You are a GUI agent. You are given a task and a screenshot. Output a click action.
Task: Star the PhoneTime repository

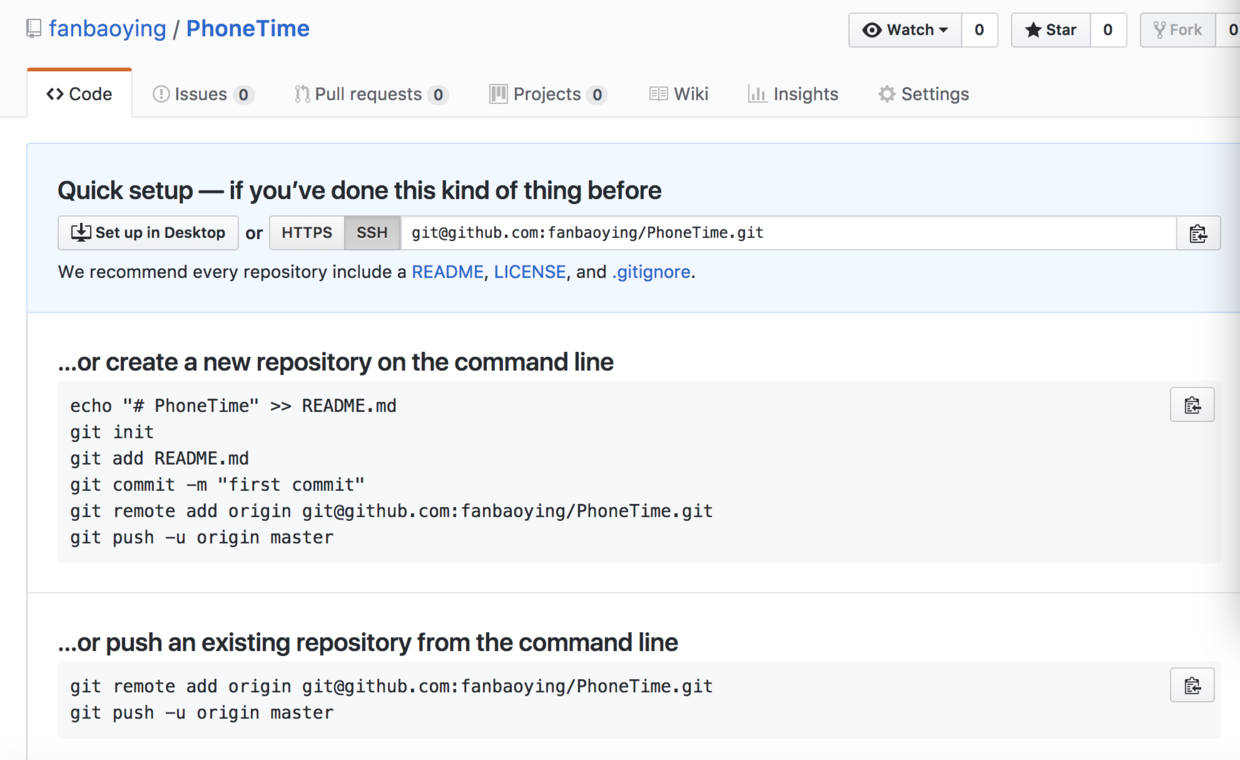1051,30
